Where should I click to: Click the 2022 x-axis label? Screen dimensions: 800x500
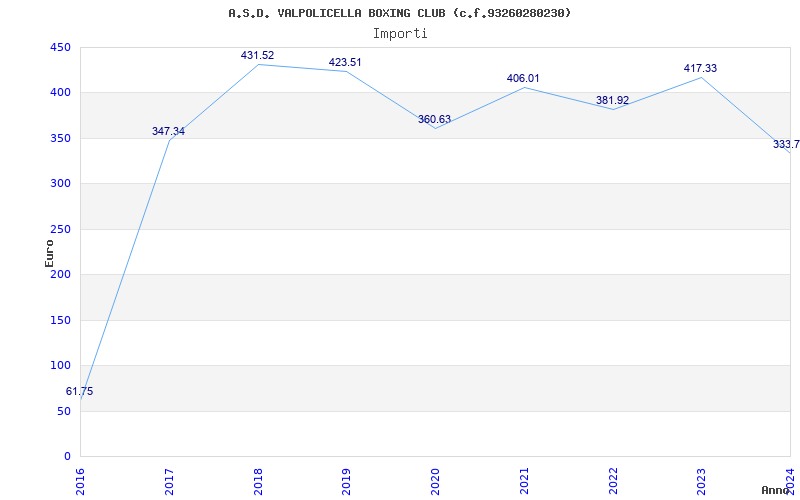coord(613,482)
